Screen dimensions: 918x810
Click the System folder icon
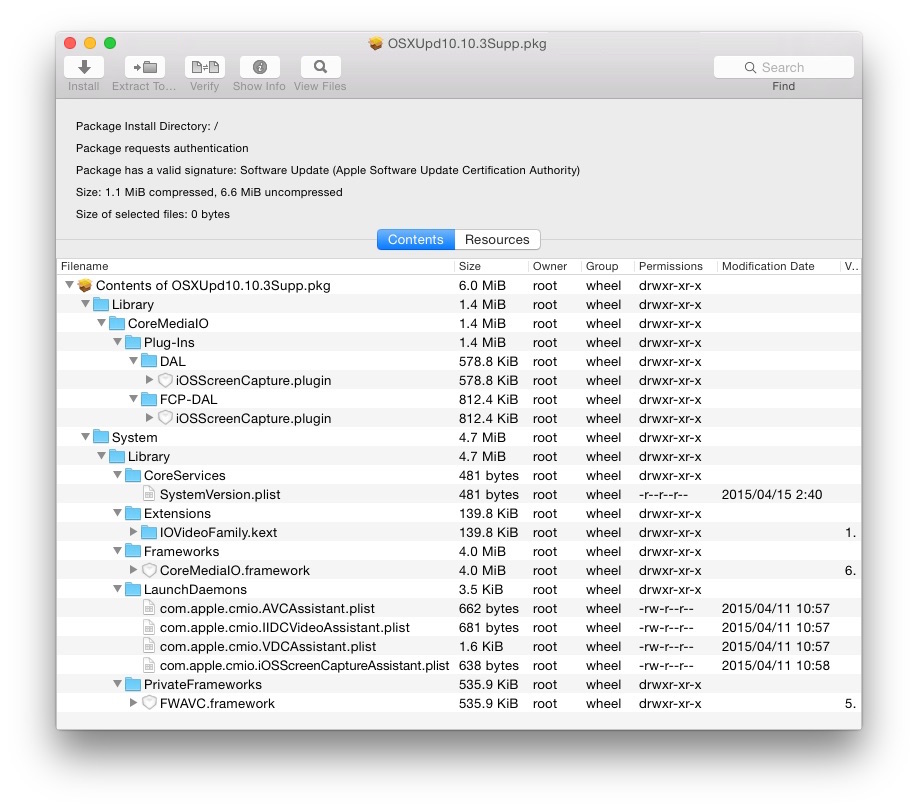pyautogui.click(x=101, y=437)
